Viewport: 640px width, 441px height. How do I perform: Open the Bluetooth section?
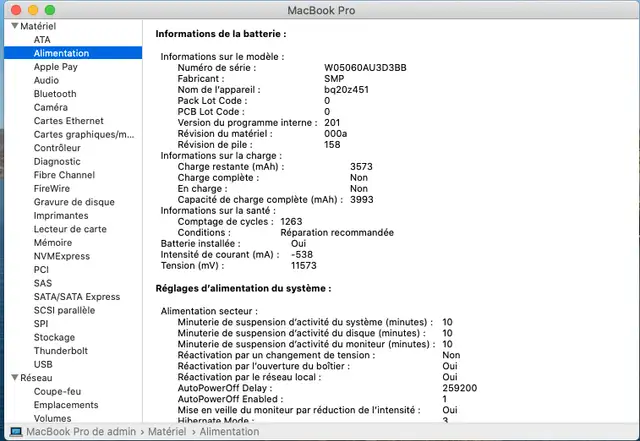tap(55, 94)
